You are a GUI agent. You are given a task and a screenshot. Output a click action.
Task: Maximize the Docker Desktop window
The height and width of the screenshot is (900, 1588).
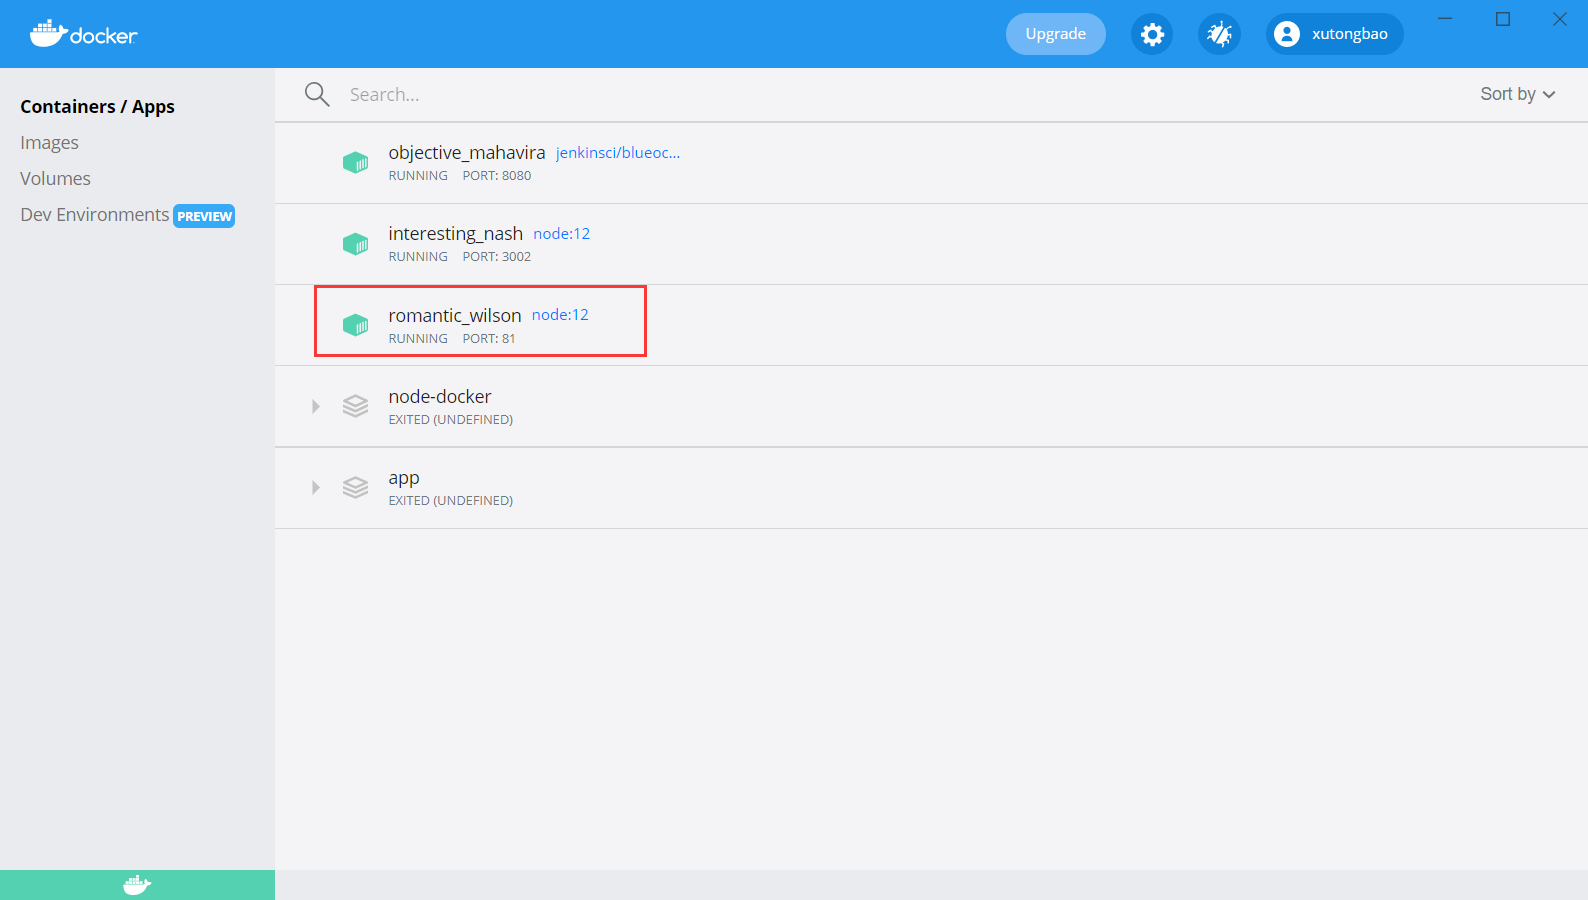[1503, 19]
